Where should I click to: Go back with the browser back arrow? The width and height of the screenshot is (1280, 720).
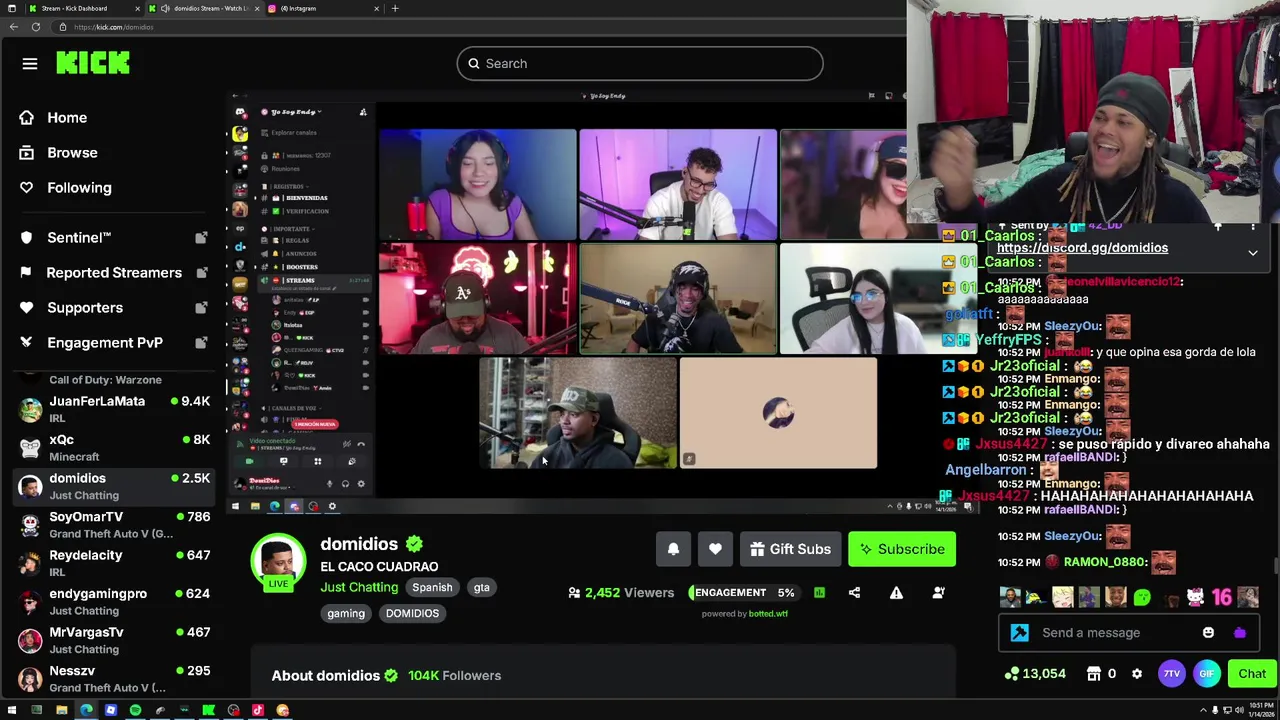(13, 27)
